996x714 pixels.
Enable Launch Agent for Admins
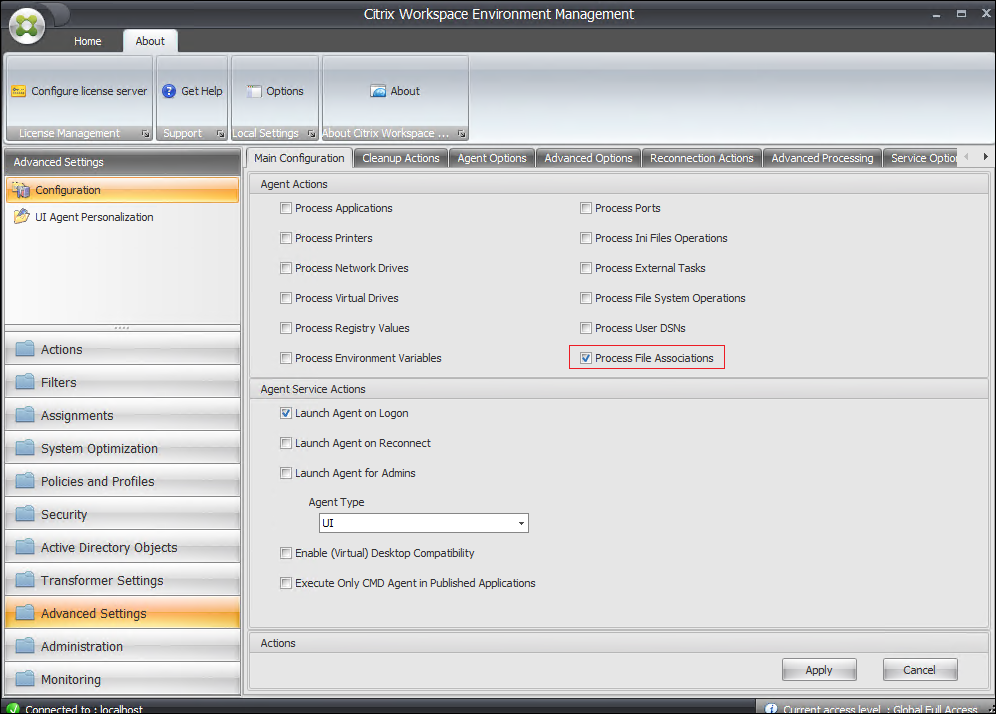(x=286, y=473)
